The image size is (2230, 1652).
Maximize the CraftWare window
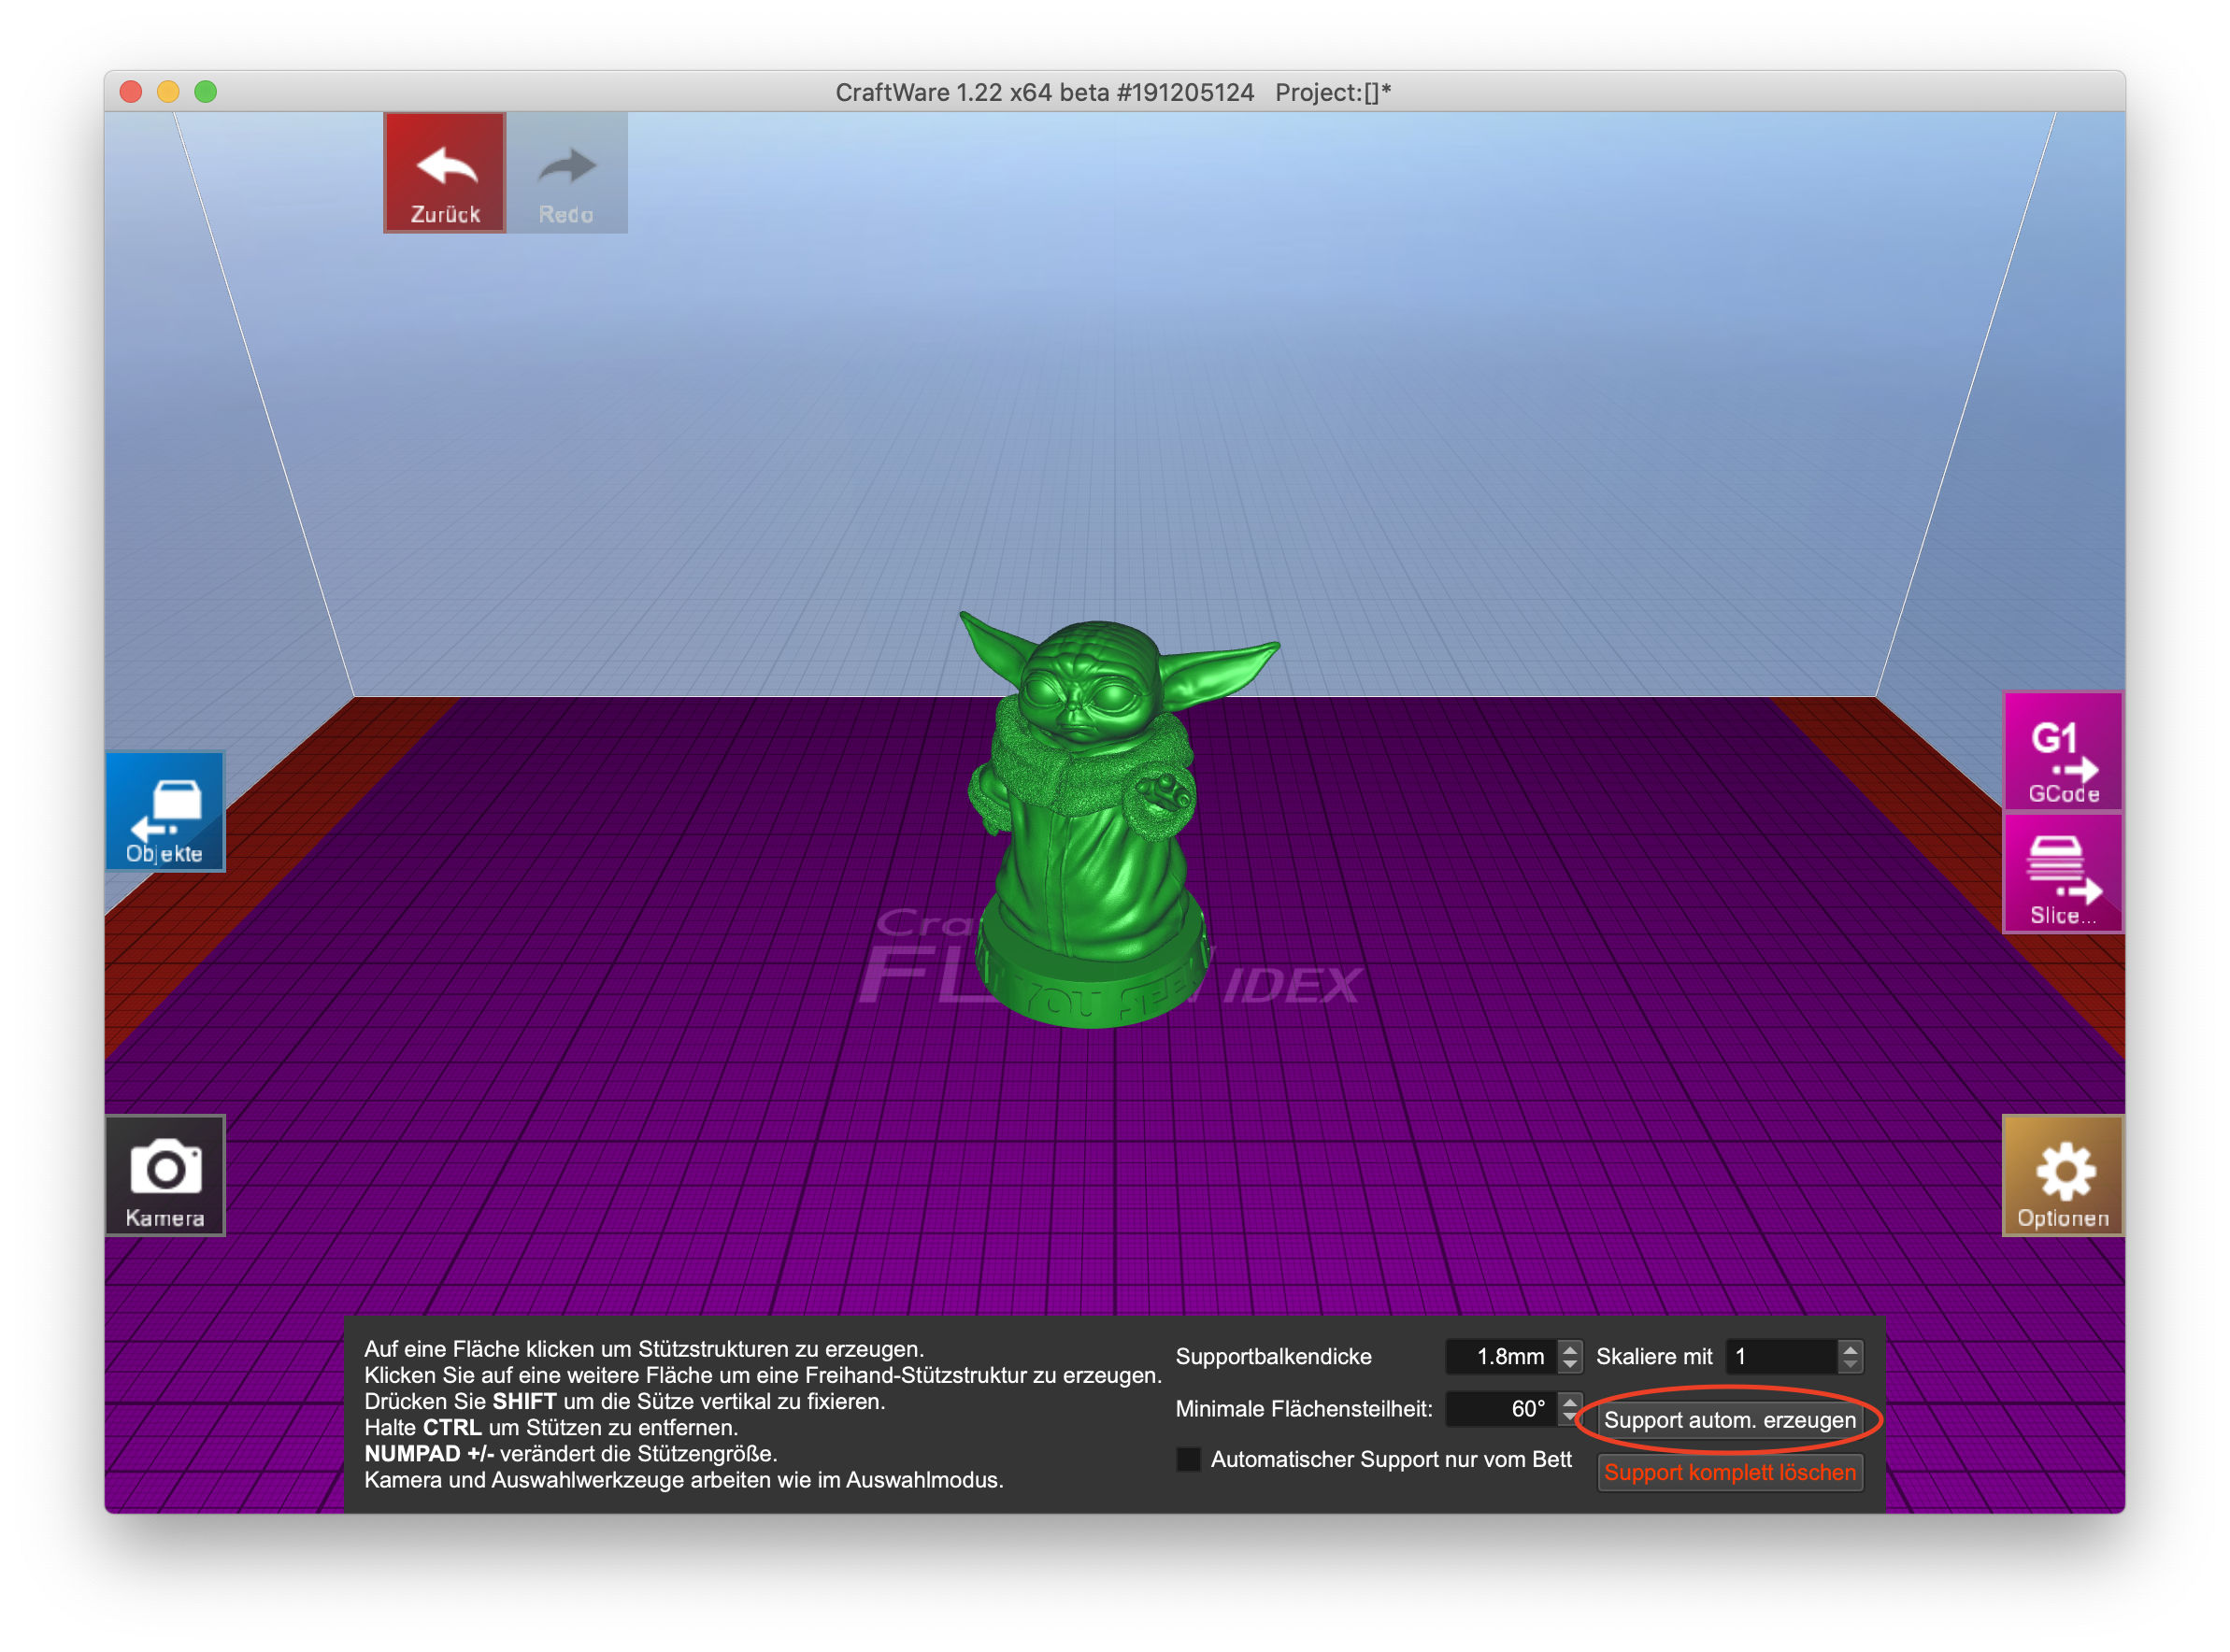click(x=206, y=92)
